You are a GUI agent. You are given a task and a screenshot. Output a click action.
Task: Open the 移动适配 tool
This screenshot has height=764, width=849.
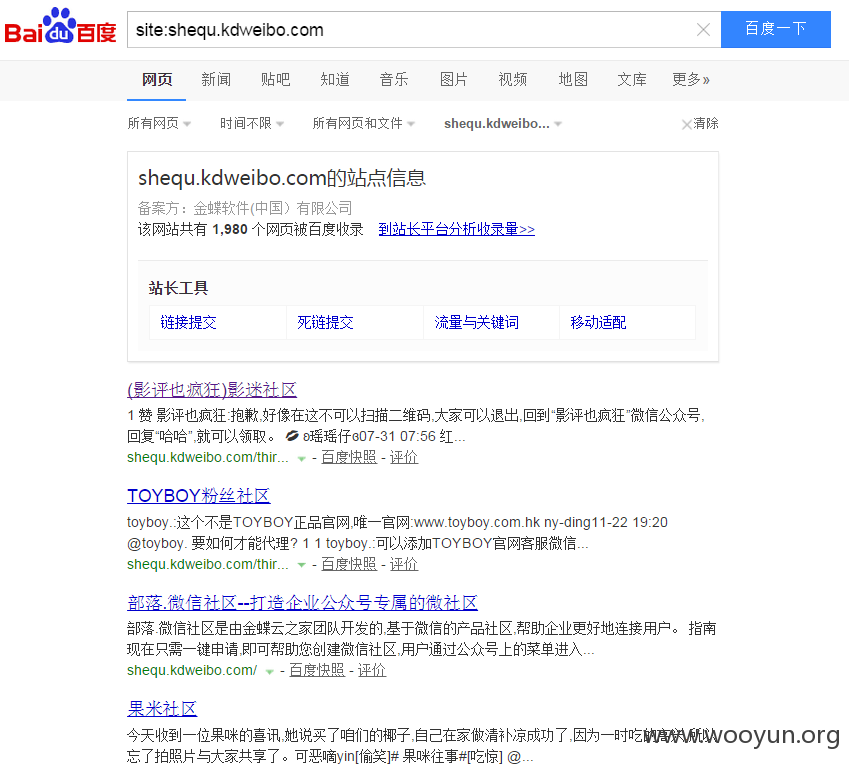click(x=598, y=323)
